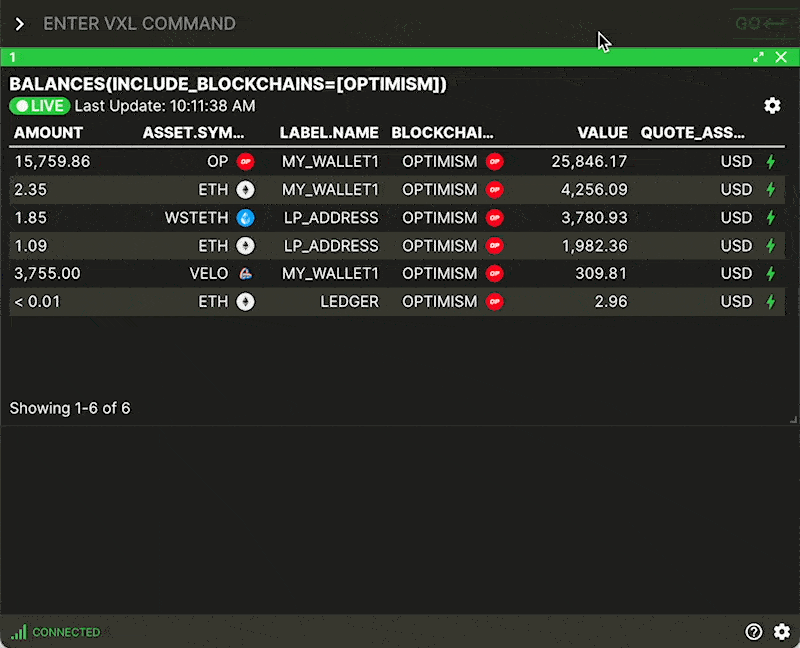Click the lightning bolt in the LEDGER row
Screen dimensions: 800x648
771,302
